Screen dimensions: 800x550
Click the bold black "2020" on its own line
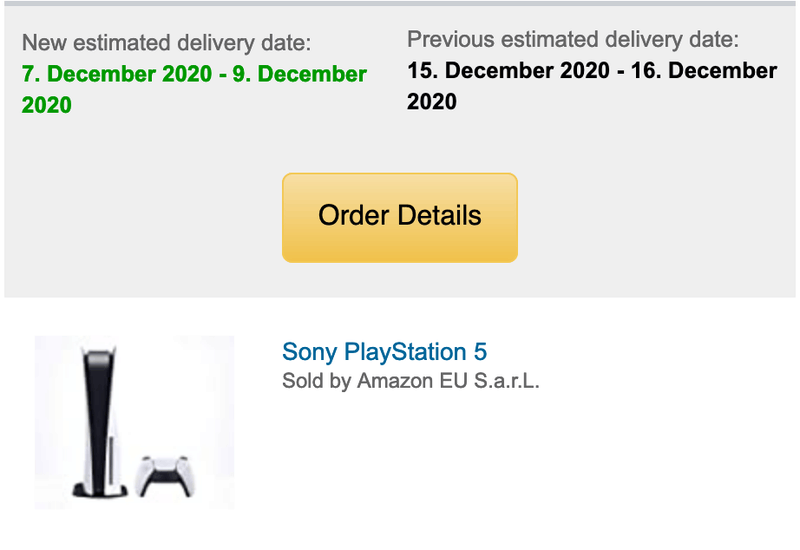432,102
